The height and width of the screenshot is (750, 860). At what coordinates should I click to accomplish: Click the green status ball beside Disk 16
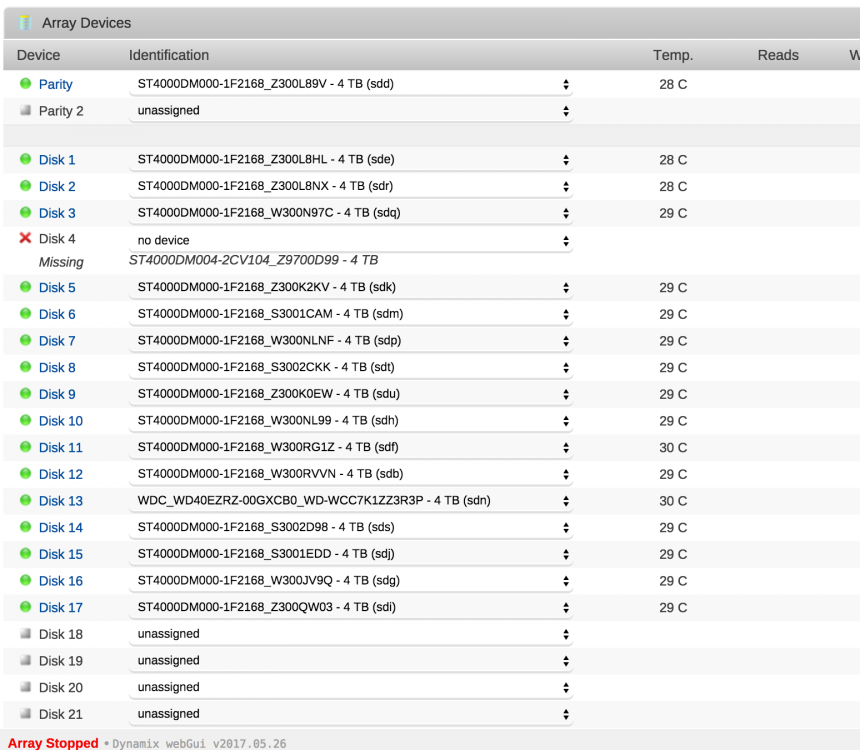pos(25,580)
